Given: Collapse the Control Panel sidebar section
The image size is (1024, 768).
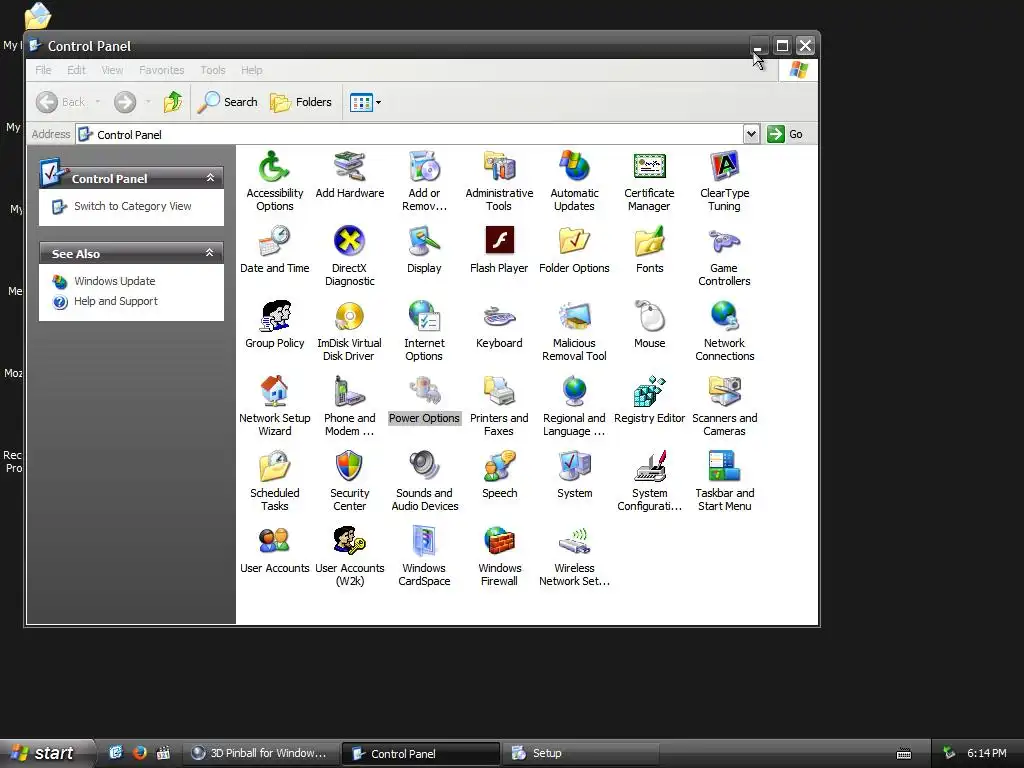Looking at the screenshot, I should coord(210,178).
